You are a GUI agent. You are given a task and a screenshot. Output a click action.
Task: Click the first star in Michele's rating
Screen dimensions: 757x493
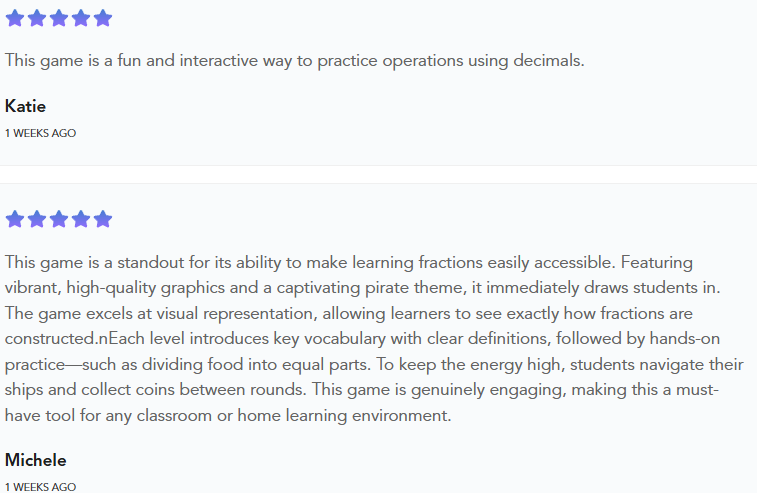(15, 219)
